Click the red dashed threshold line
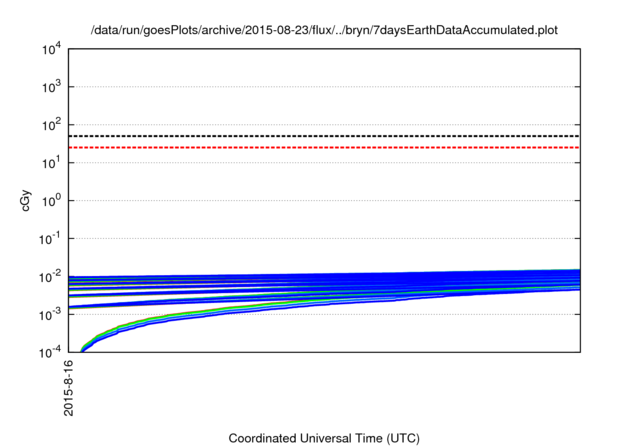Screen dimensions: 640x448 (324, 147)
